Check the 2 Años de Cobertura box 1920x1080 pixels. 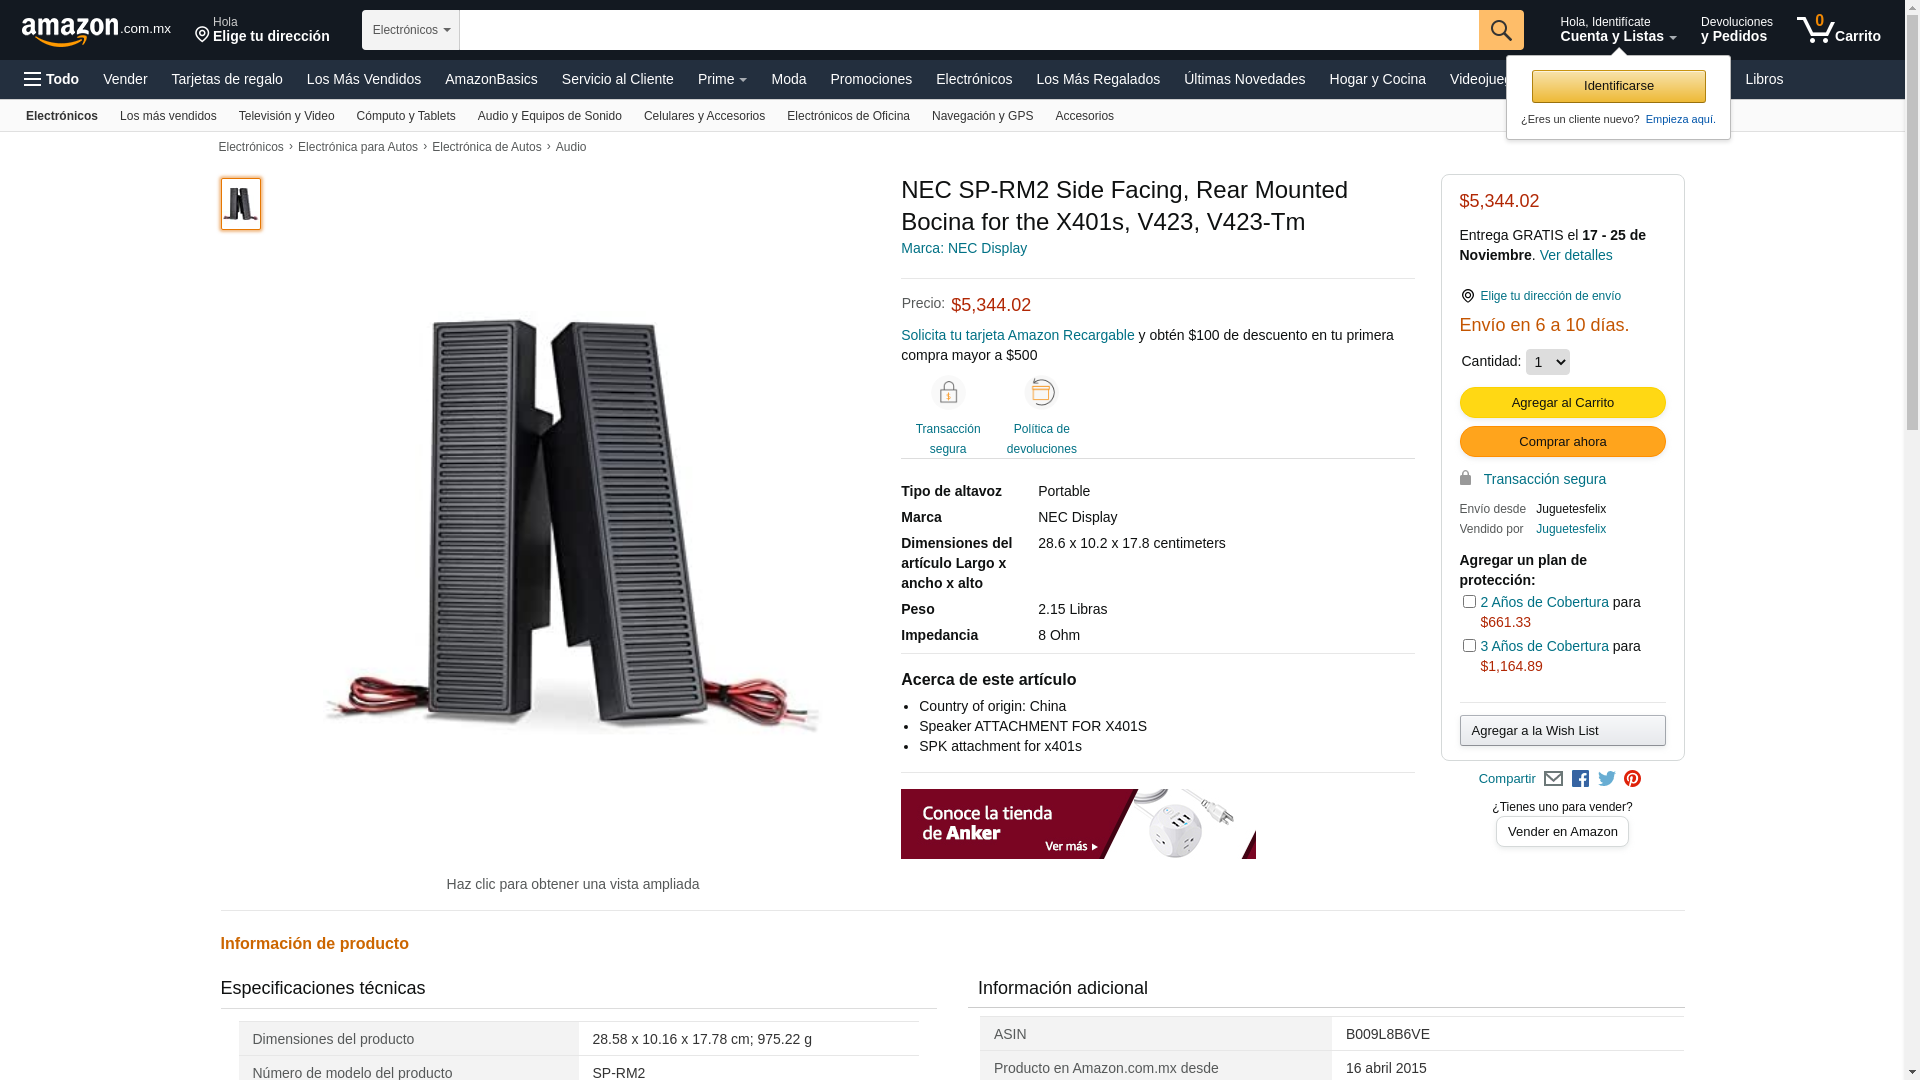1469,602
